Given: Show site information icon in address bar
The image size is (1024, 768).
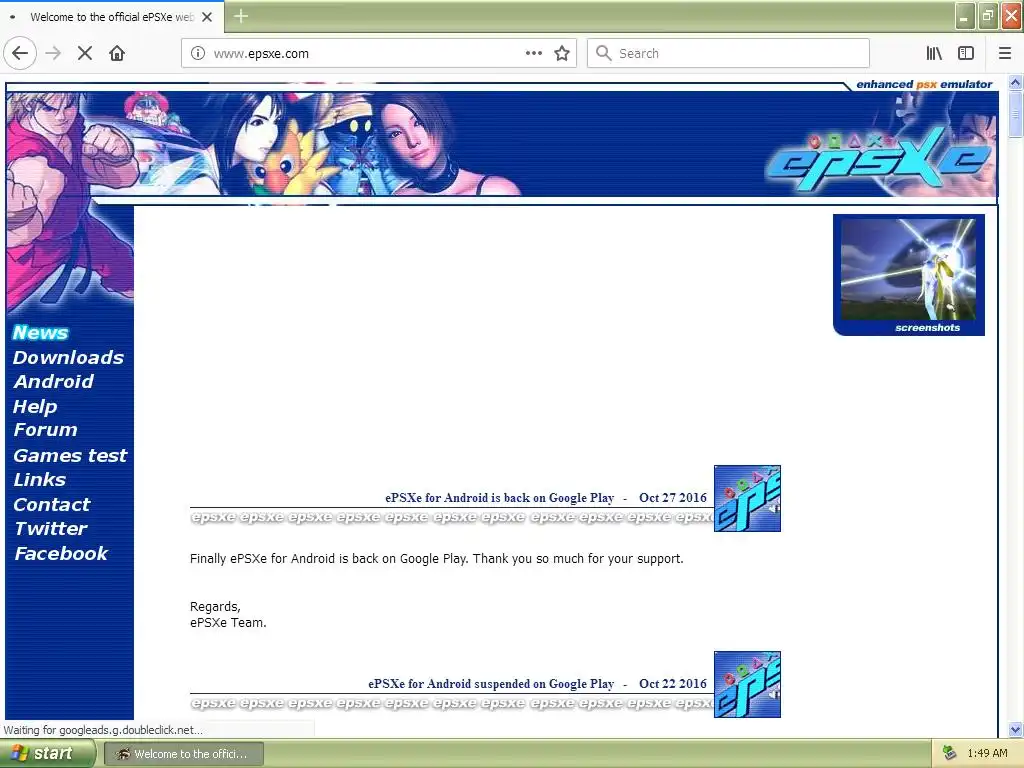Looking at the screenshot, I should [198, 53].
